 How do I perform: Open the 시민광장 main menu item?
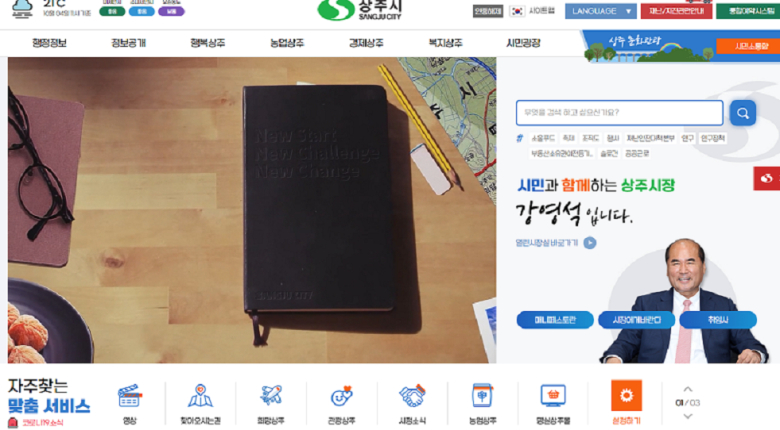point(523,43)
